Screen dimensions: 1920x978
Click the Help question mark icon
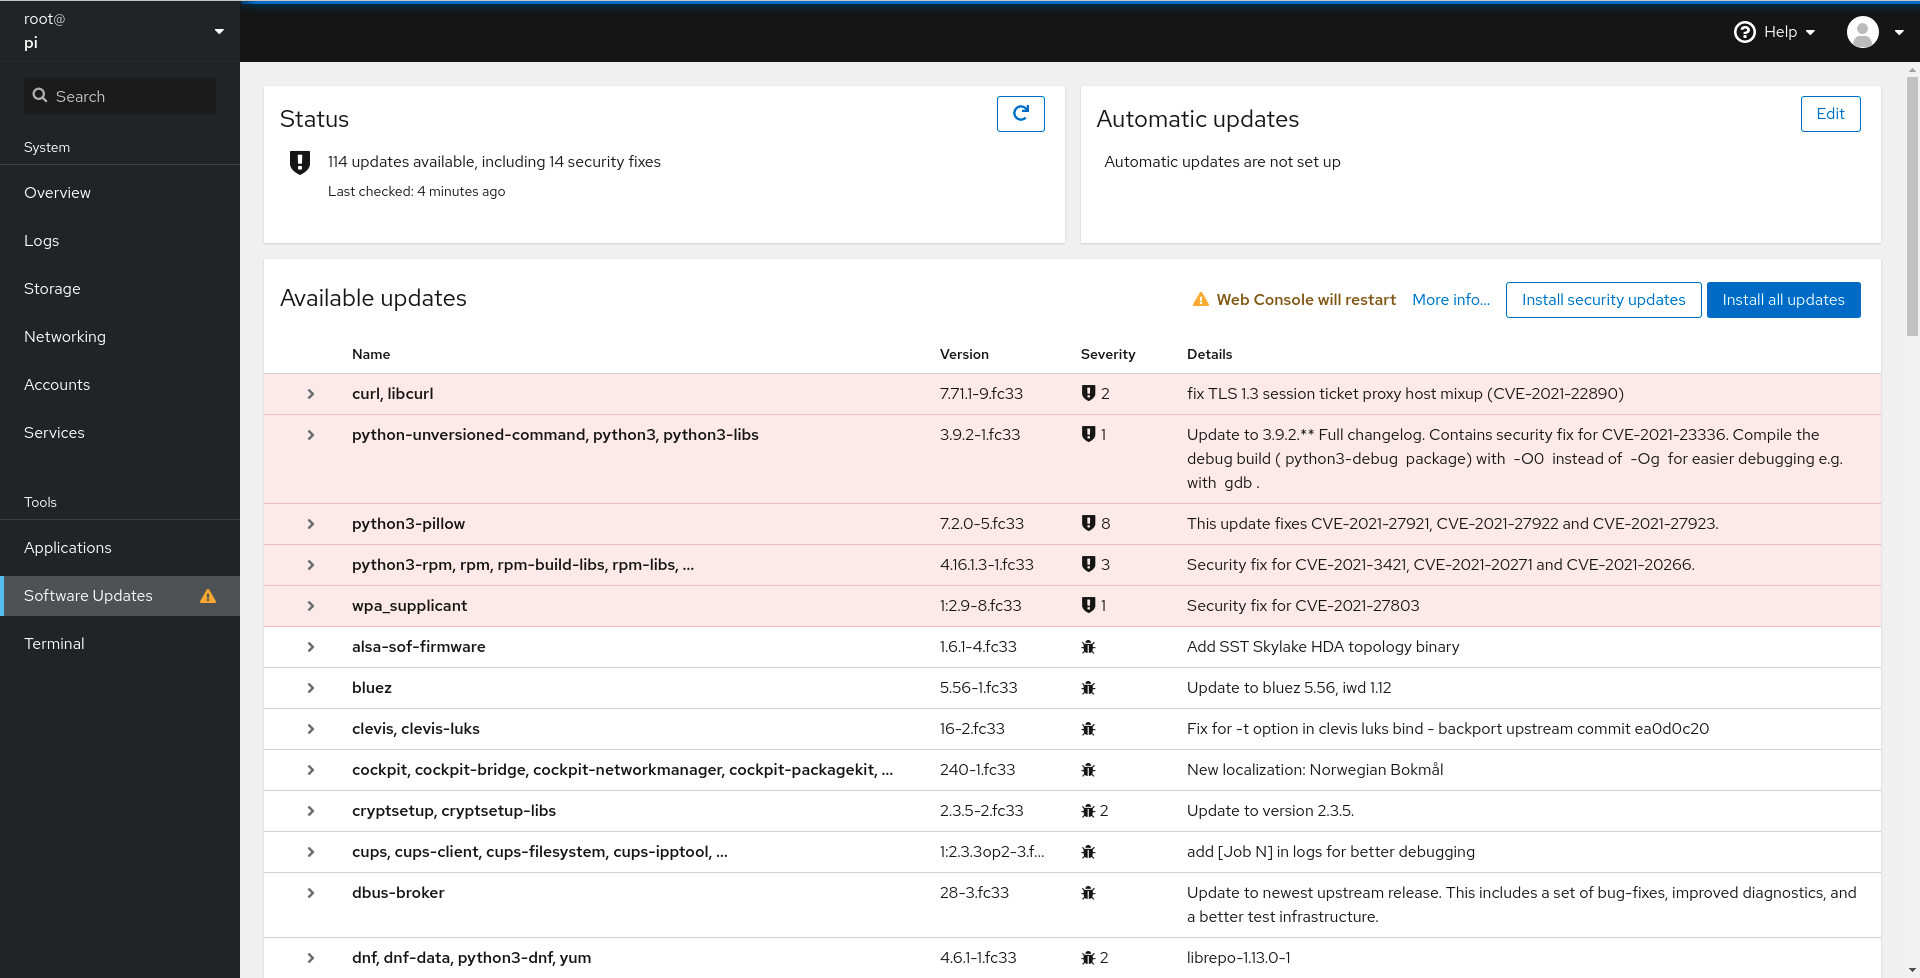[1744, 32]
